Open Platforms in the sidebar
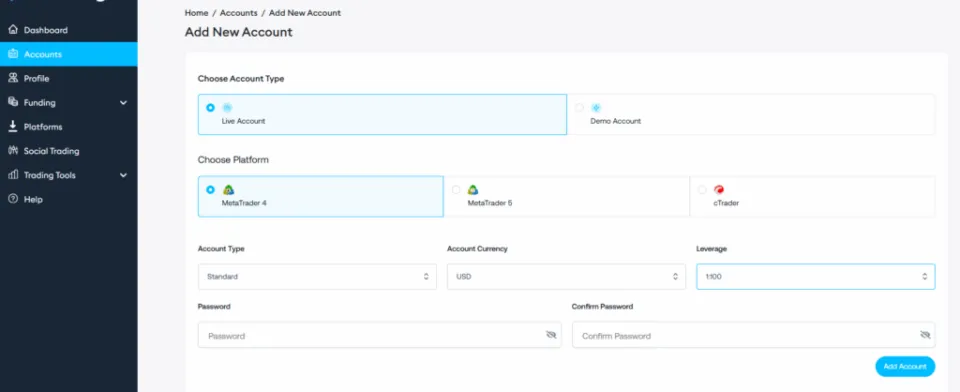Viewport: 960px width, 392px height. click(x=69, y=127)
